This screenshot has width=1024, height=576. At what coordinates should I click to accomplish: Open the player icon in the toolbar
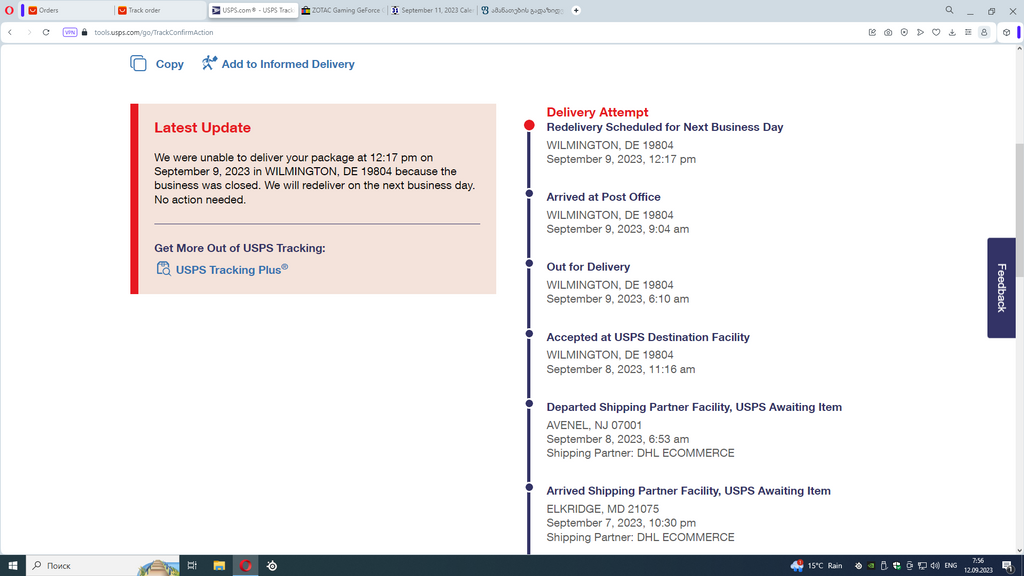click(x=904, y=32)
